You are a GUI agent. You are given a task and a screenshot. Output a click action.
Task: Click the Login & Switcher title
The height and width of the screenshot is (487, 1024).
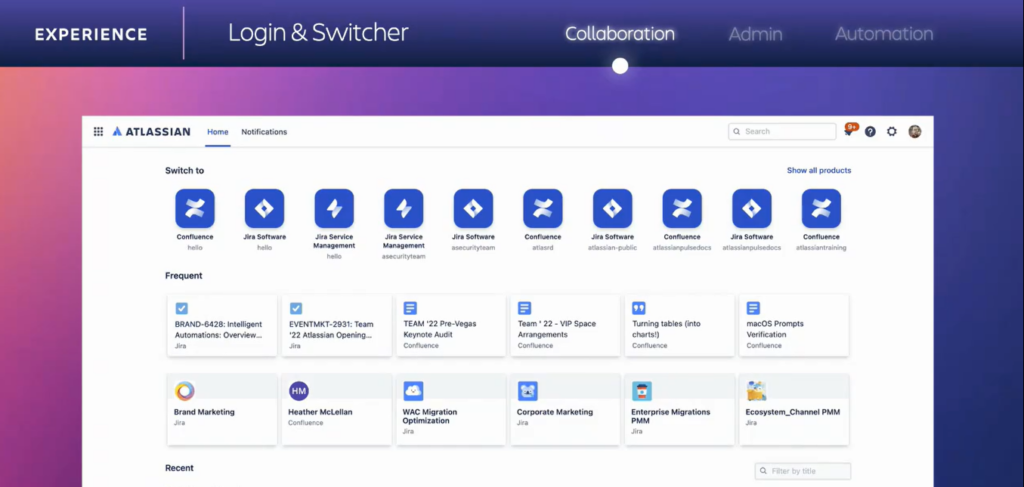[318, 33]
